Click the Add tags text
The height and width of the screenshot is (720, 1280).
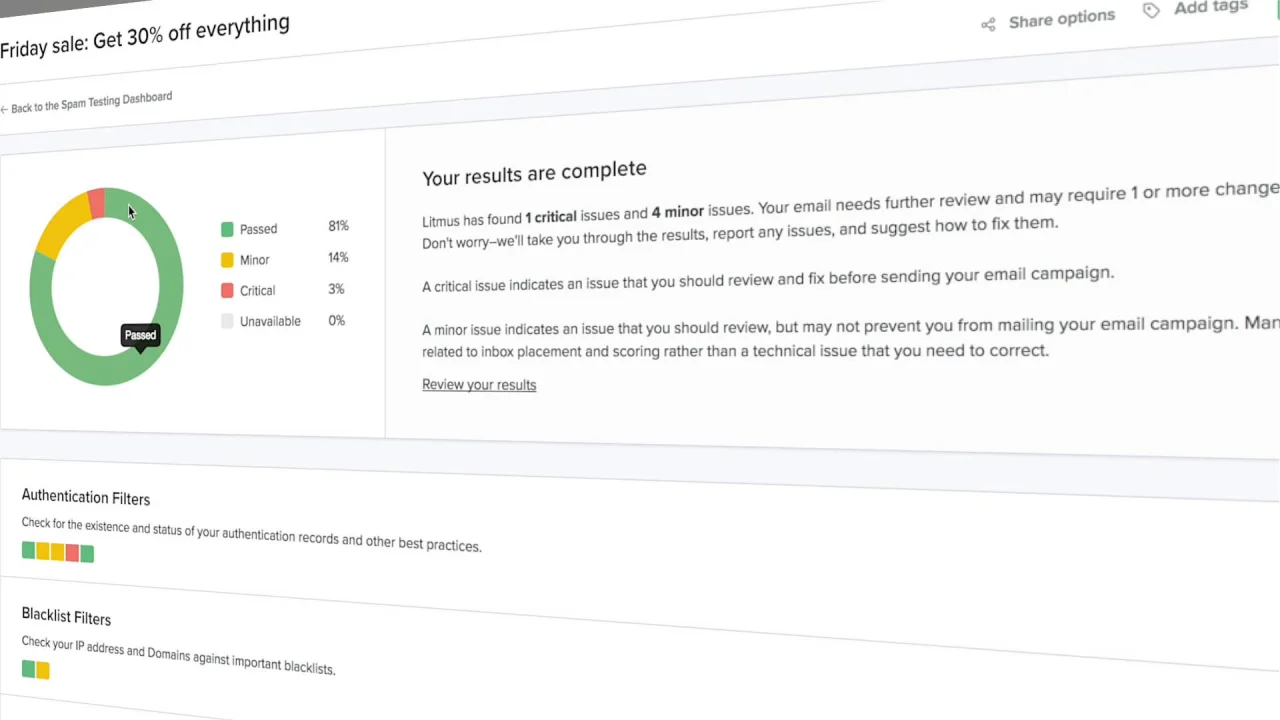tap(1210, 7)
